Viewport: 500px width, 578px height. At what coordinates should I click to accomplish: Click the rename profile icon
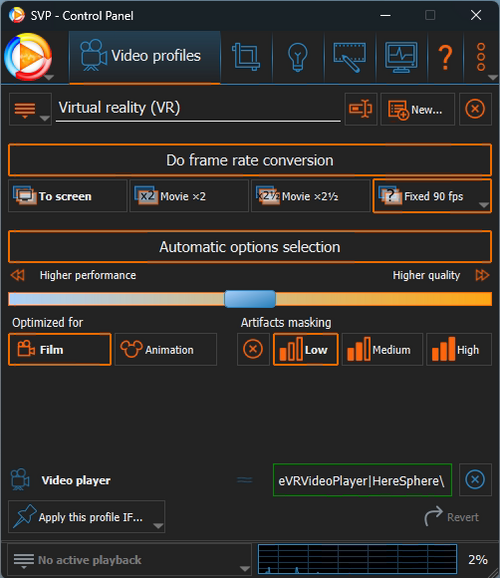(361, 109)
